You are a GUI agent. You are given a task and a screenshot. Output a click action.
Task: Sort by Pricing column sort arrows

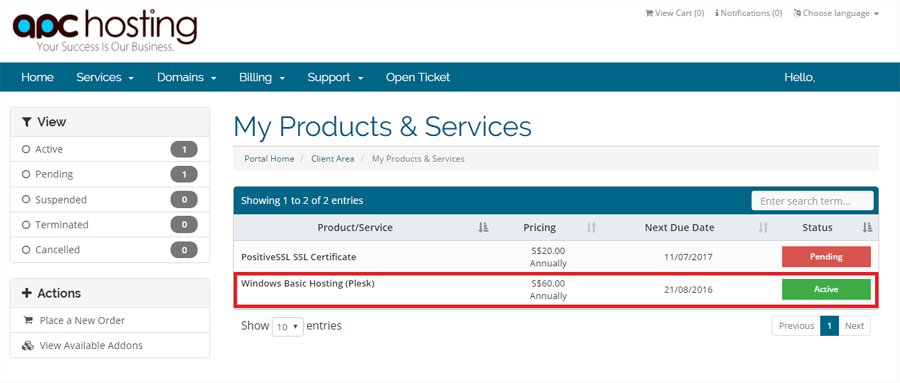point(591,228)
